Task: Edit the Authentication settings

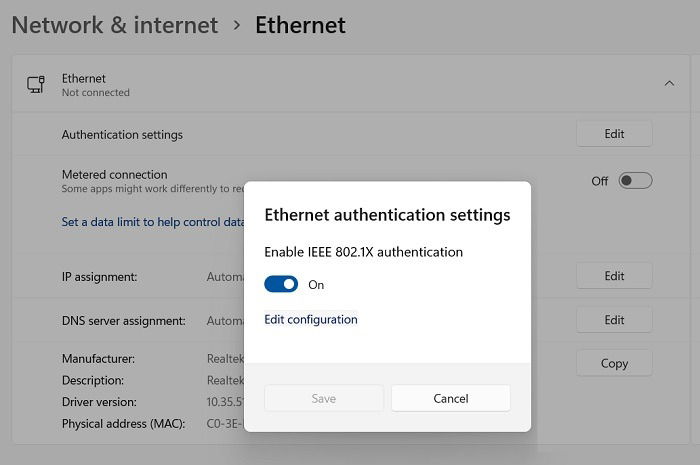Action: click(614, 134)
